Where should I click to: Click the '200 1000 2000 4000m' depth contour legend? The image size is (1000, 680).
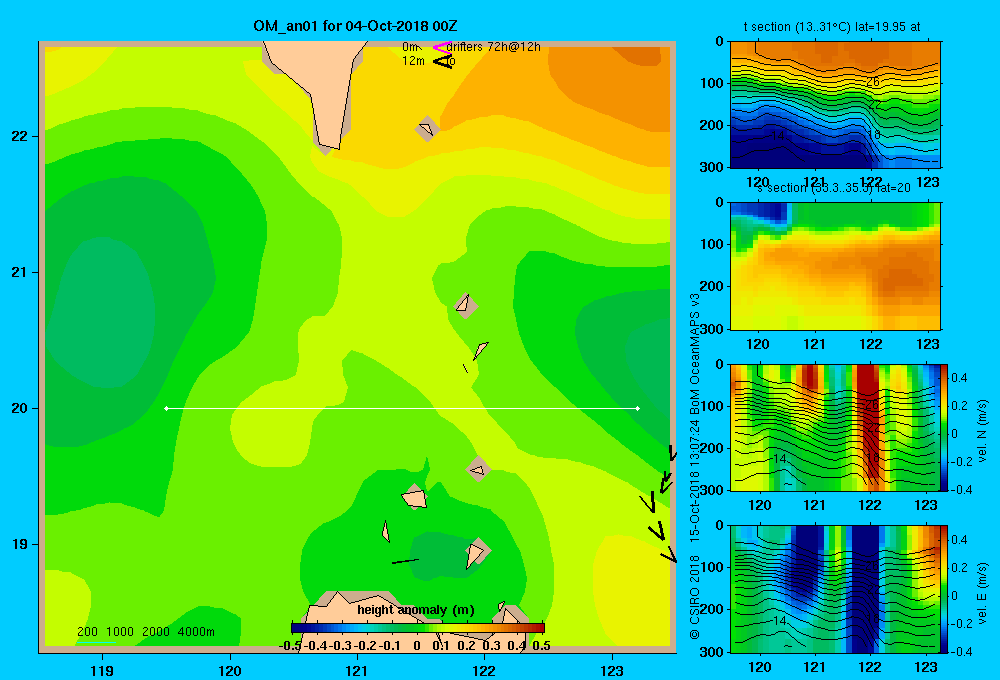pos(145,632)
